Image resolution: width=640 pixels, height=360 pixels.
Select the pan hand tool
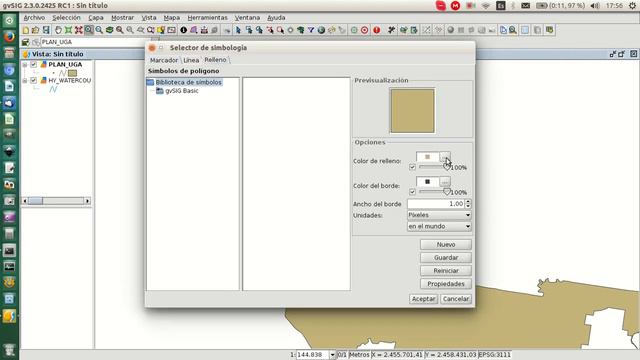tap(58, 30)
